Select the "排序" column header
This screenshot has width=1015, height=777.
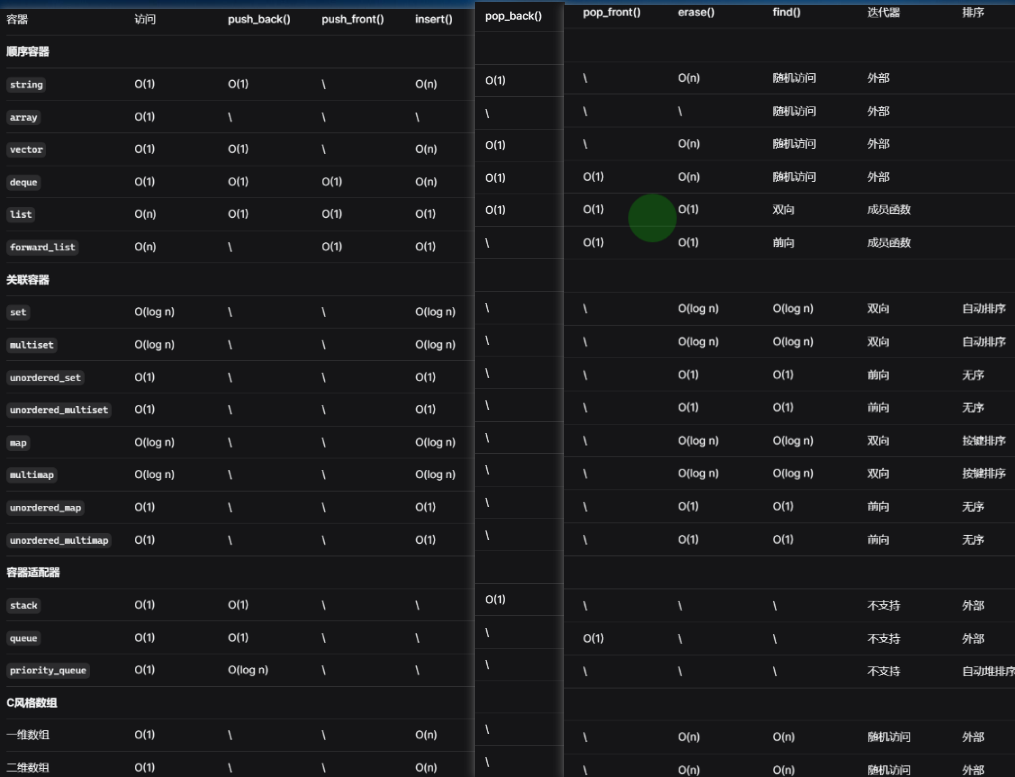[973, 12]
